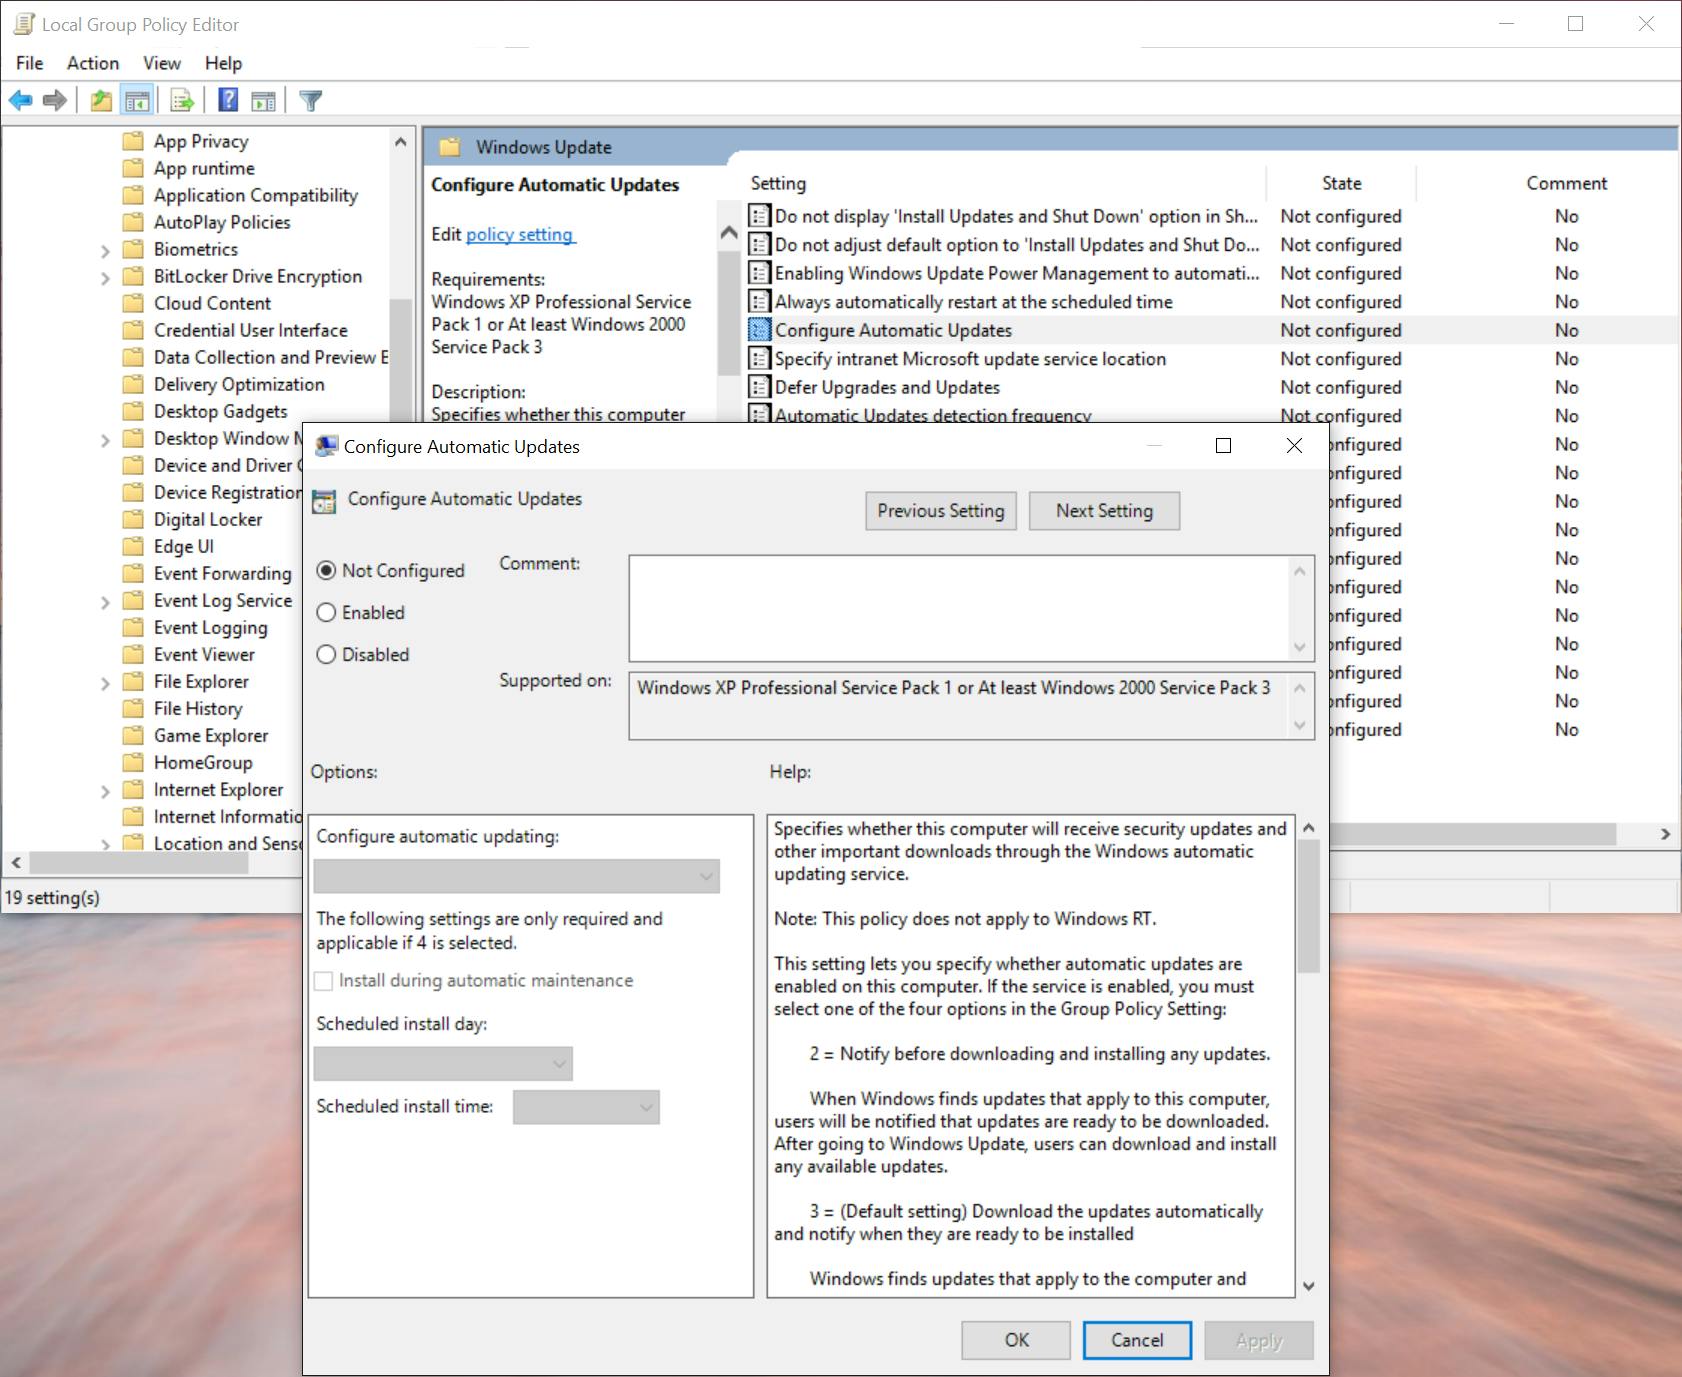The image size is (1682, 1377).
Task: Click the App Privacy folder icon
Action: 133,141
